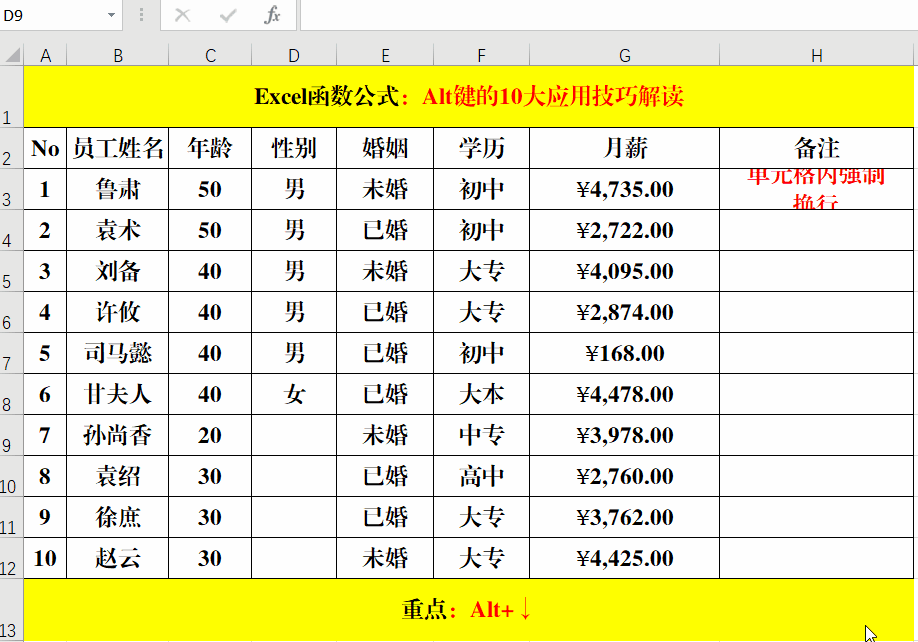Select row 9 header
The width and height of the screenshot is (918, 642).
click(x=12, y=435)
